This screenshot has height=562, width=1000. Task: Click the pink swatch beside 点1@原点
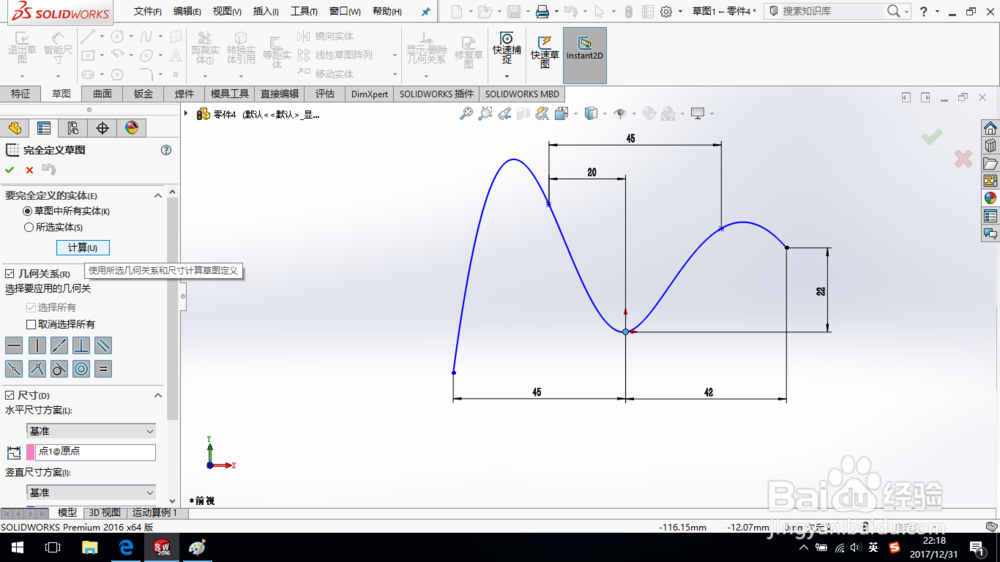(30, 452)
